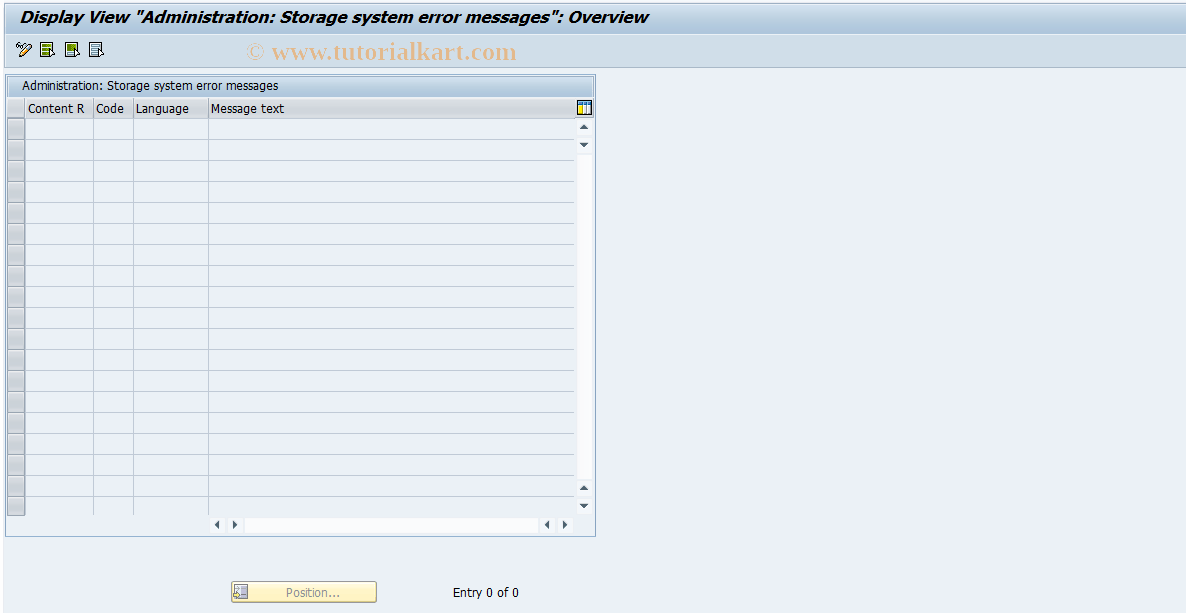This screenshot has height=613, width=1186.
Task: Sort by the Message text column header
Action: (247, 108)
